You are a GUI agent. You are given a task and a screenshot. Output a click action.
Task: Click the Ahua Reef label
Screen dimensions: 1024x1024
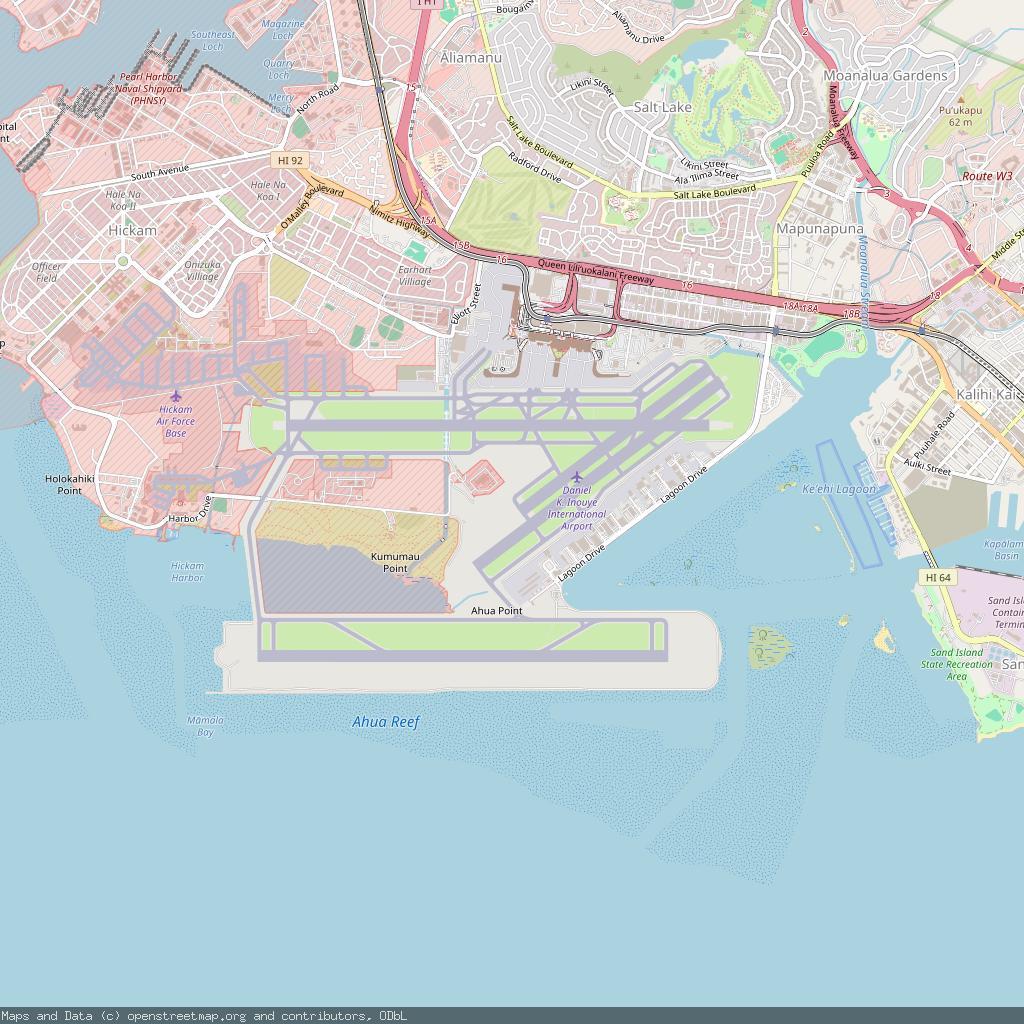(x=386, y=722)
